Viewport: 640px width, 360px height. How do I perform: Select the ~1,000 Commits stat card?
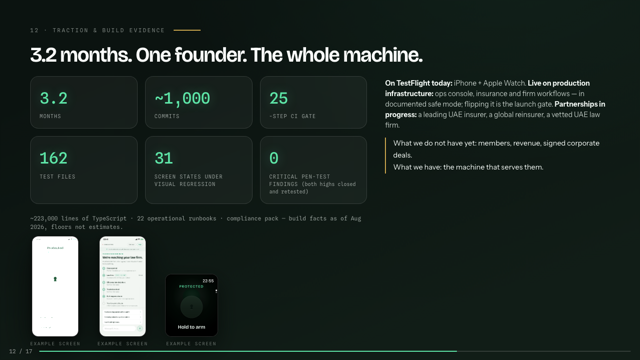(199, 102)
